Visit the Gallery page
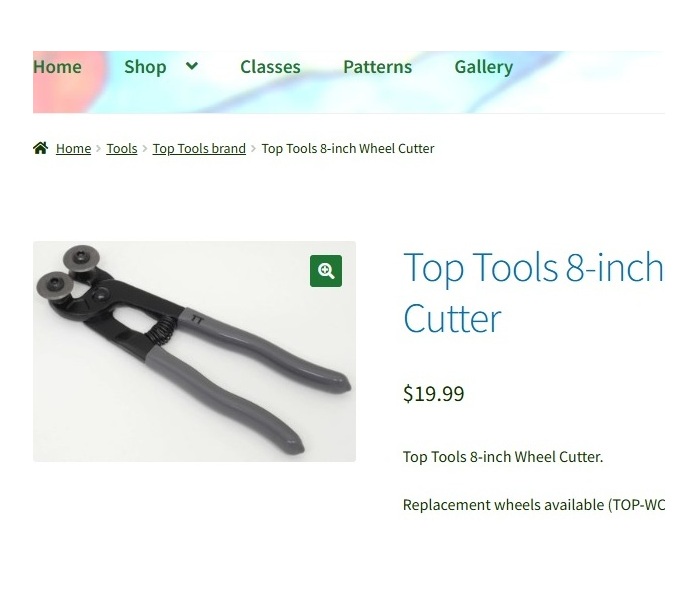 click(483, 67)
